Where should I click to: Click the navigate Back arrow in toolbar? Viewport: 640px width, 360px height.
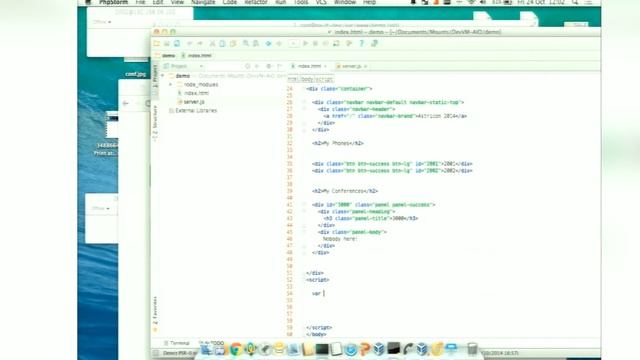point(268,43)
